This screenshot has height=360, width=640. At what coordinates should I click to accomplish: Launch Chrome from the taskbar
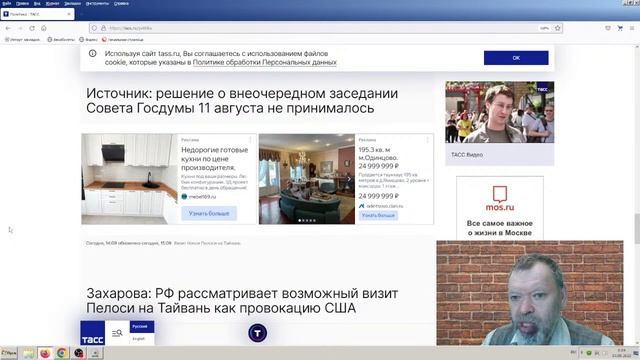tap(62, 353)
